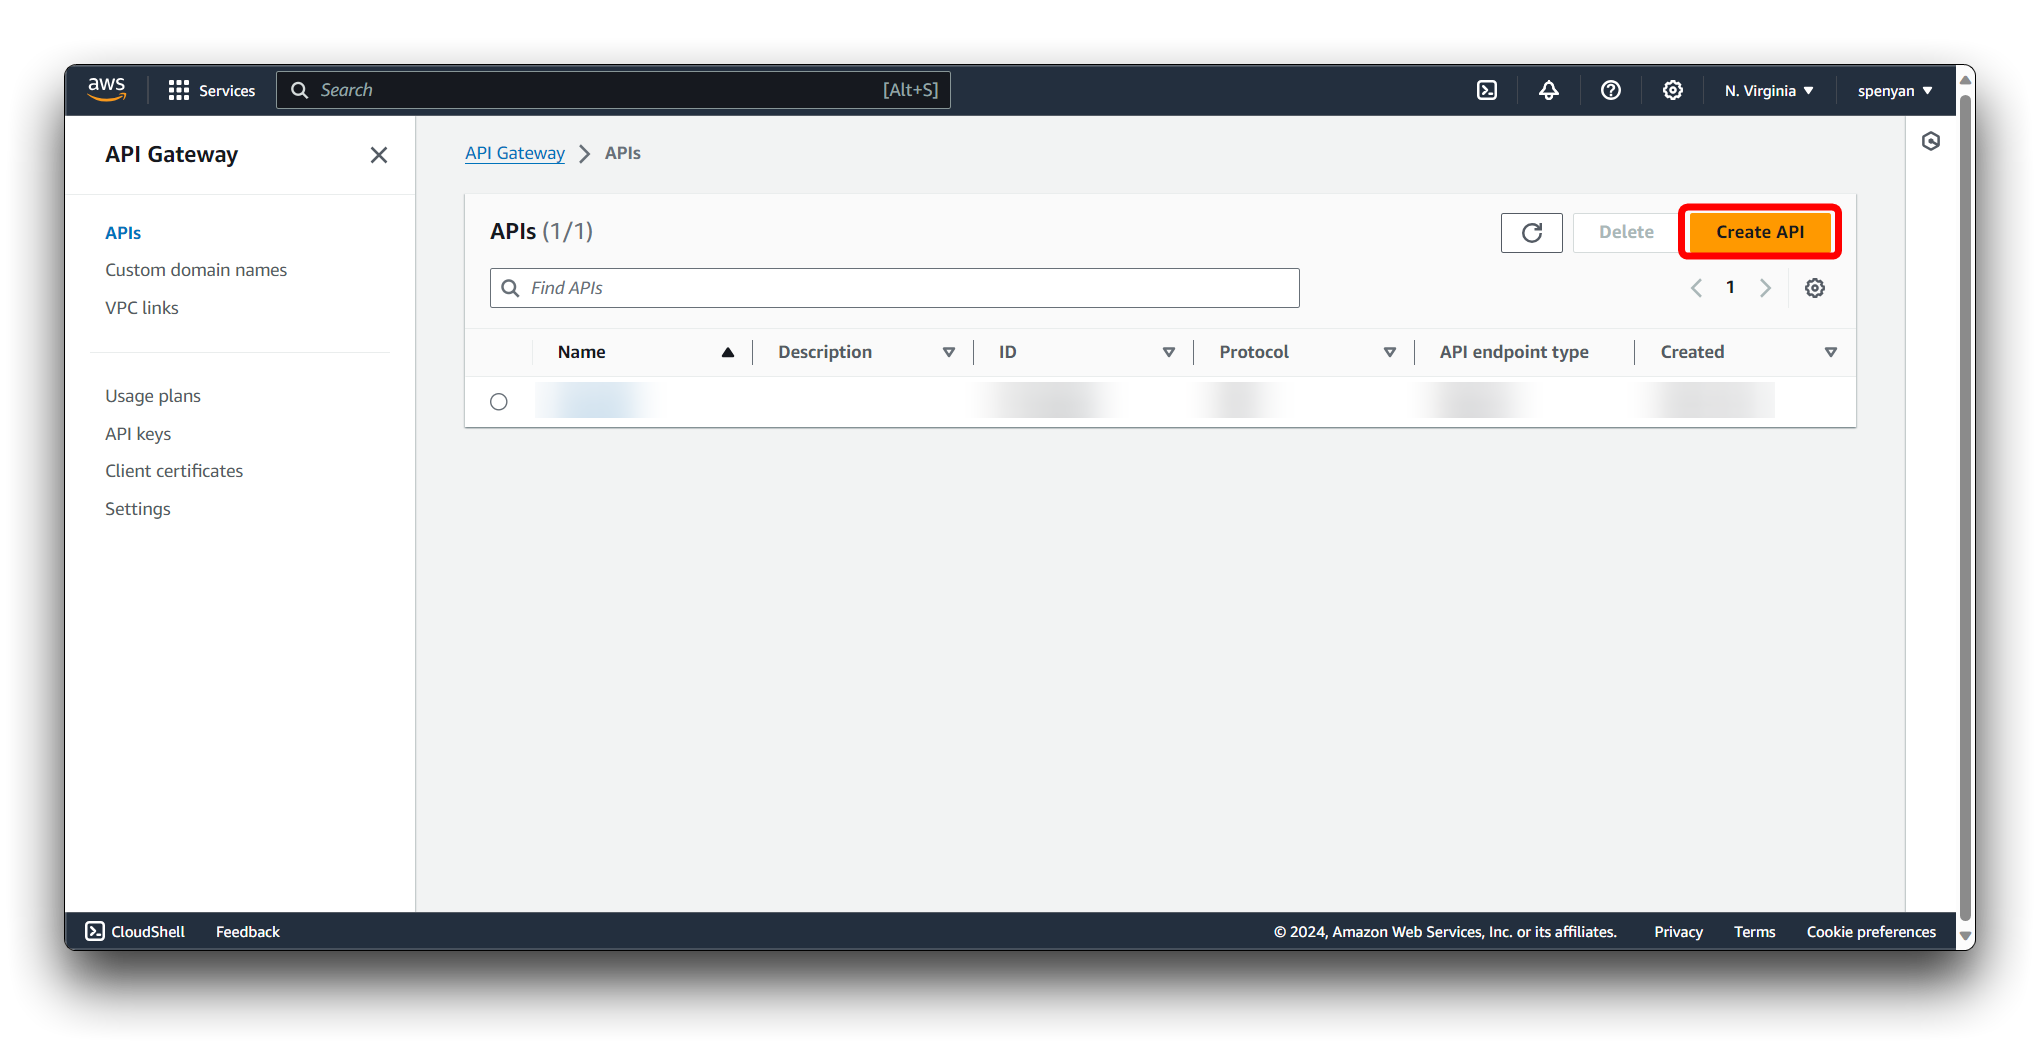
Task: Open VPC links
Action: [x=142, y=308]
